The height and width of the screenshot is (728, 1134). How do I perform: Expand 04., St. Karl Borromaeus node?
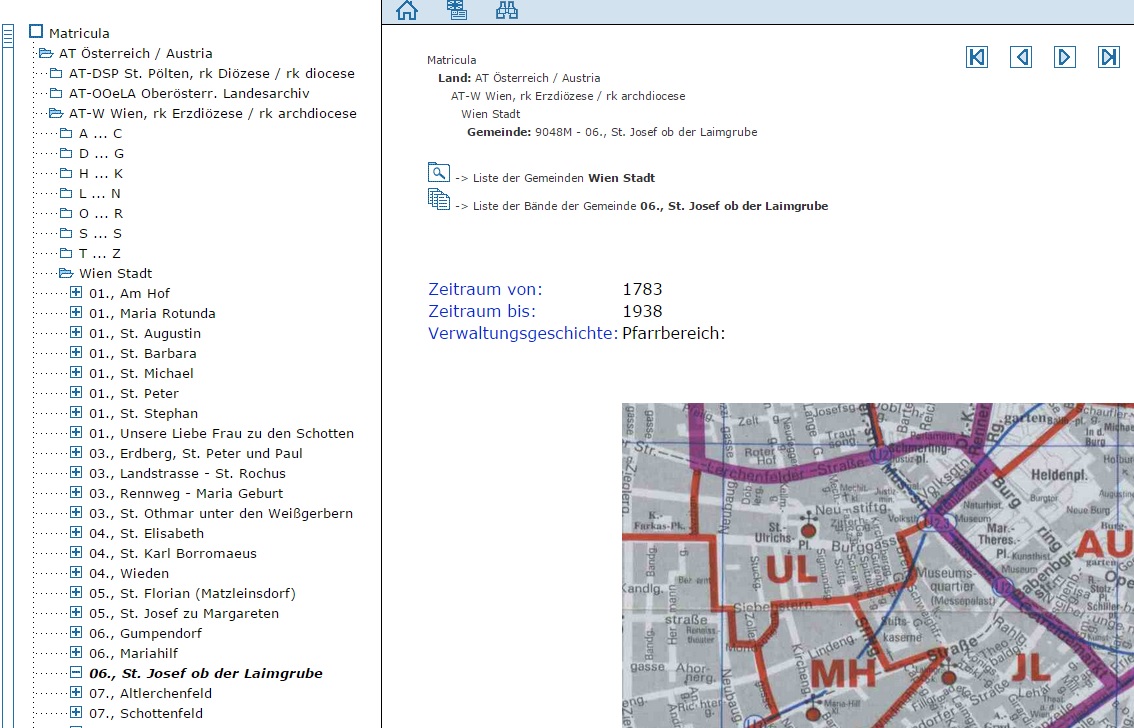tap(76, 553)
